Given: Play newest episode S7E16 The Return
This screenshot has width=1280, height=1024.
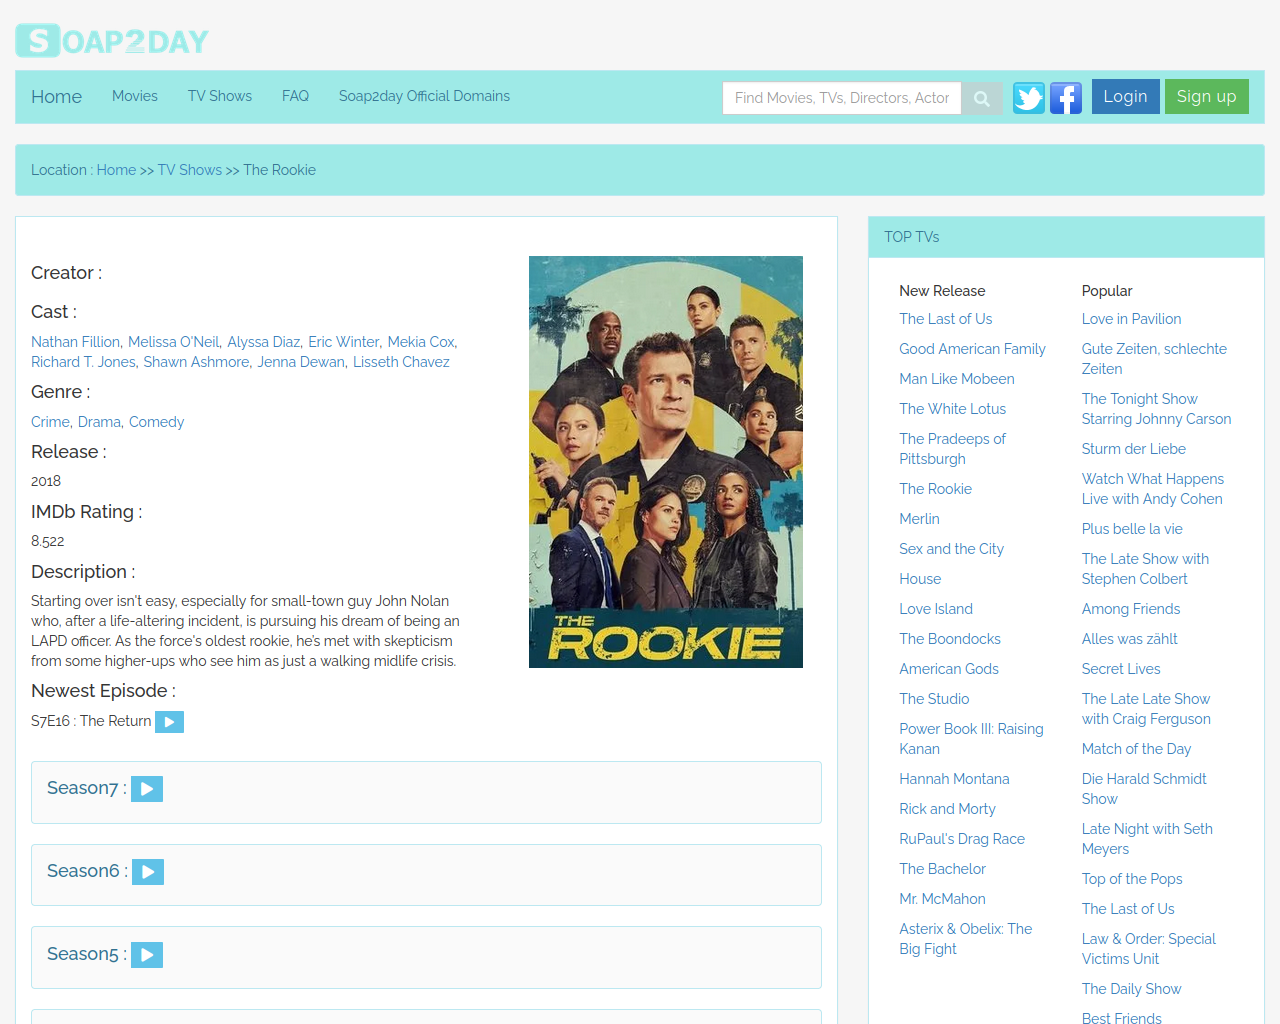Looking at the screenshot, I should pos(169,722).
